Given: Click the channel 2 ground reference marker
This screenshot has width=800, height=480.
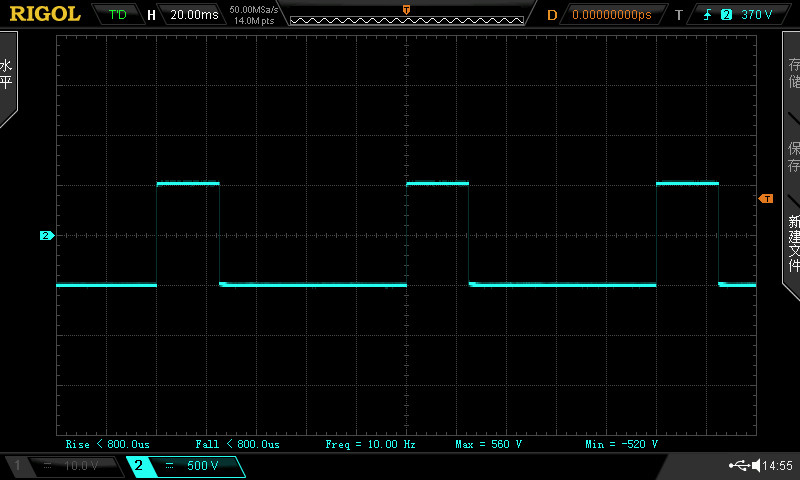Looking at the screenshot, I should click(46, 236).
